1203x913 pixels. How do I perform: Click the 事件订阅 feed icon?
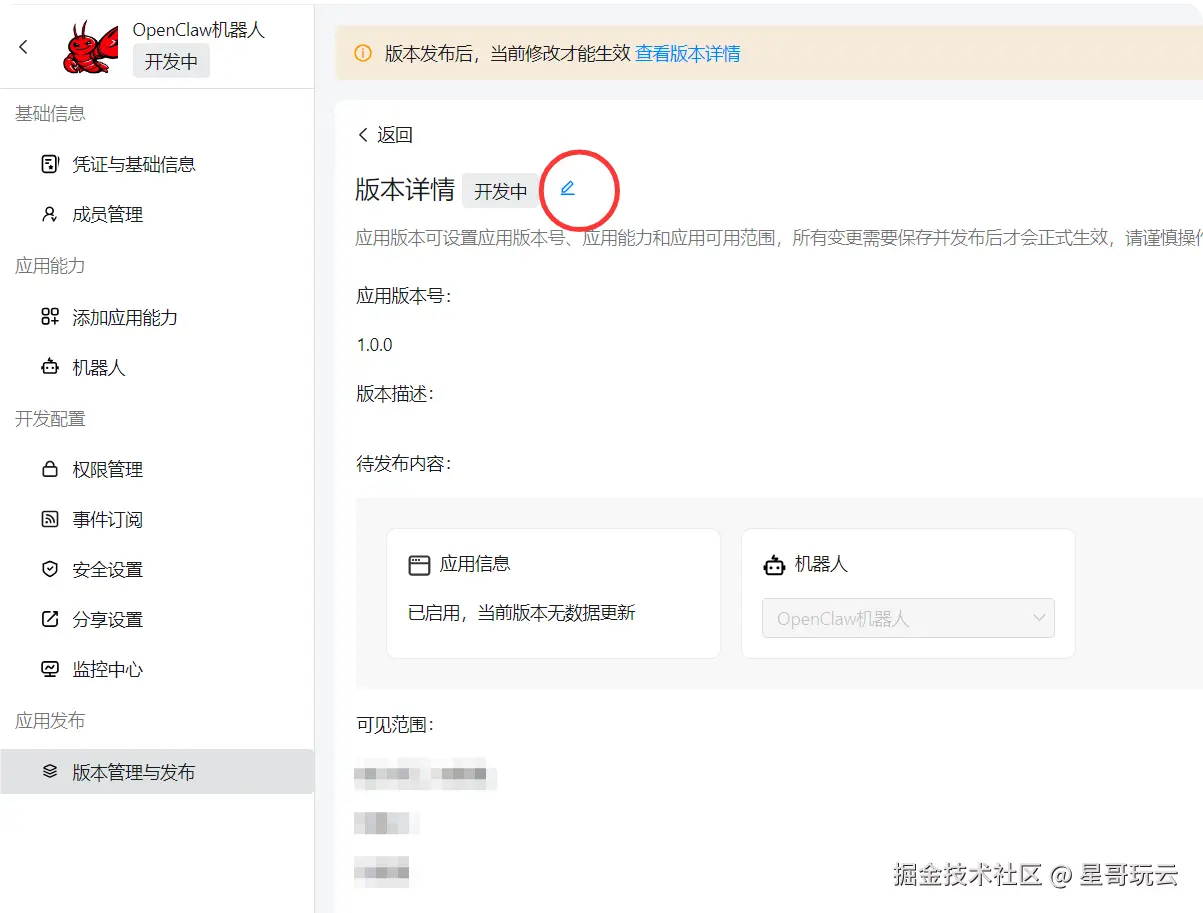pyautogui.click(x=50, y=519)
